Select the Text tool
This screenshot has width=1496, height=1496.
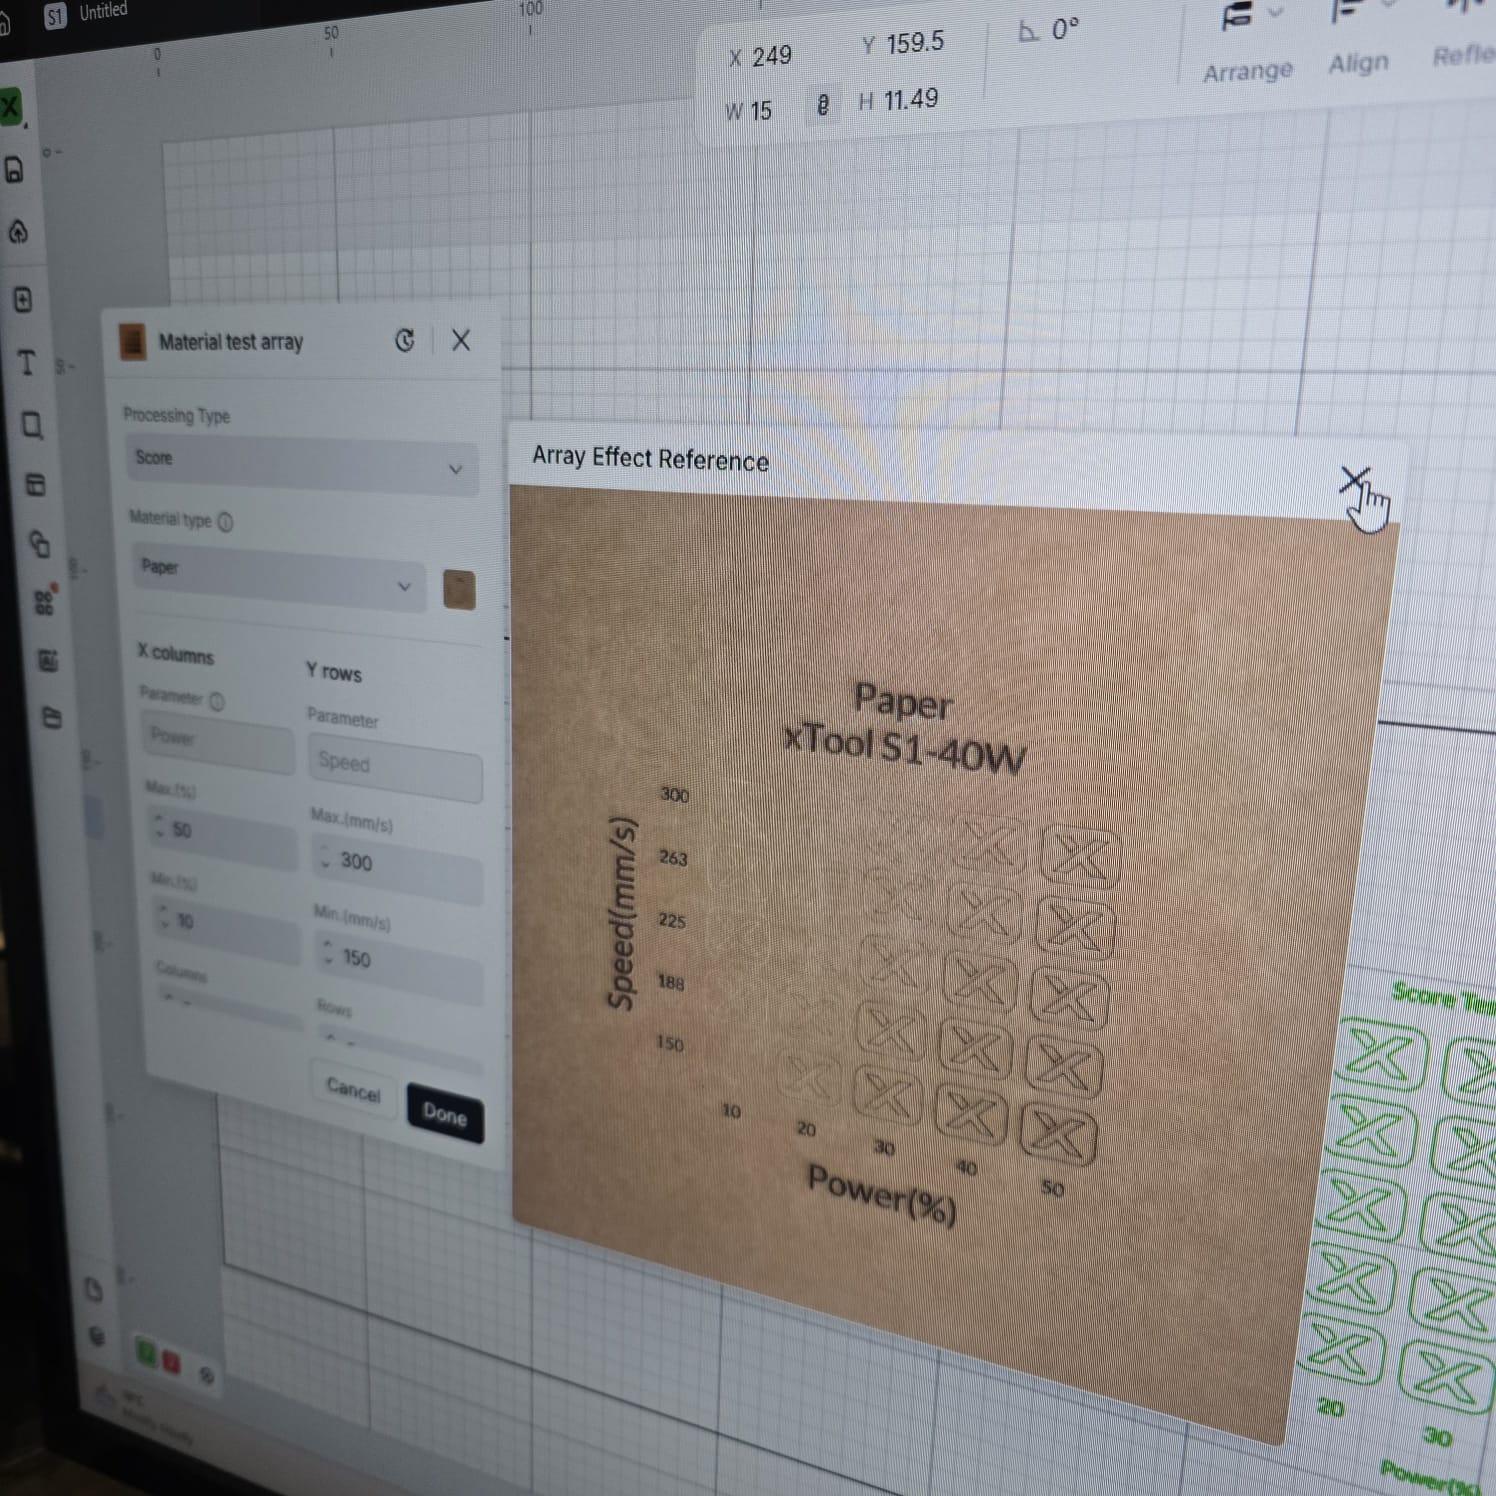tap(27, 362)
